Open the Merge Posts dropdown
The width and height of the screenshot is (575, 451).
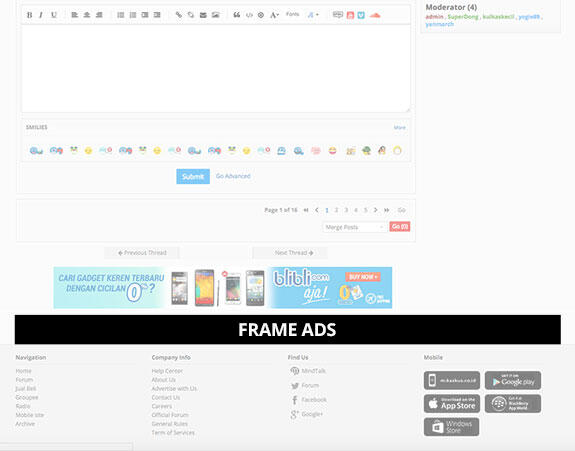355,227
